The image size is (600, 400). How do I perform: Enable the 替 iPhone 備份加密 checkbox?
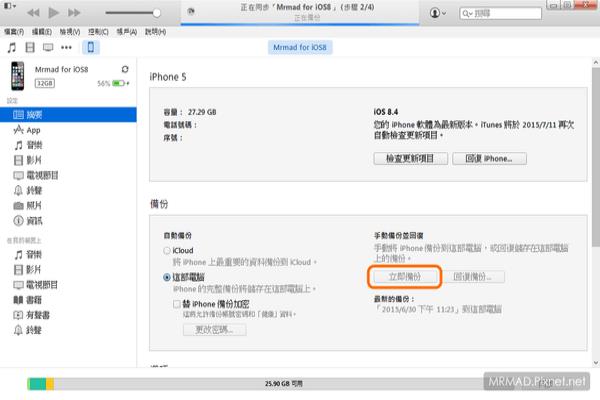point(175,303)
